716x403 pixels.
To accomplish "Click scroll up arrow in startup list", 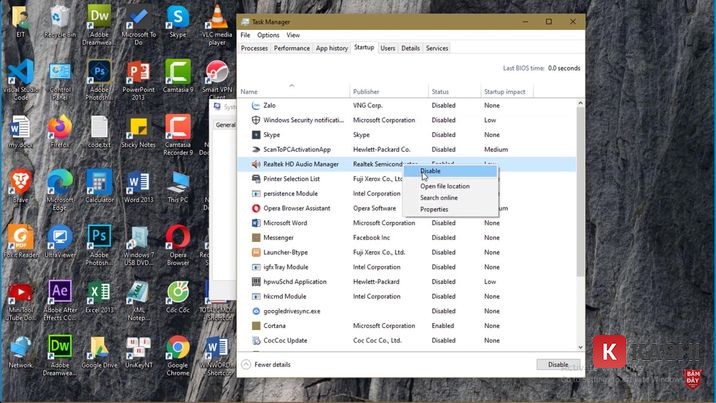I will (580, 103).
